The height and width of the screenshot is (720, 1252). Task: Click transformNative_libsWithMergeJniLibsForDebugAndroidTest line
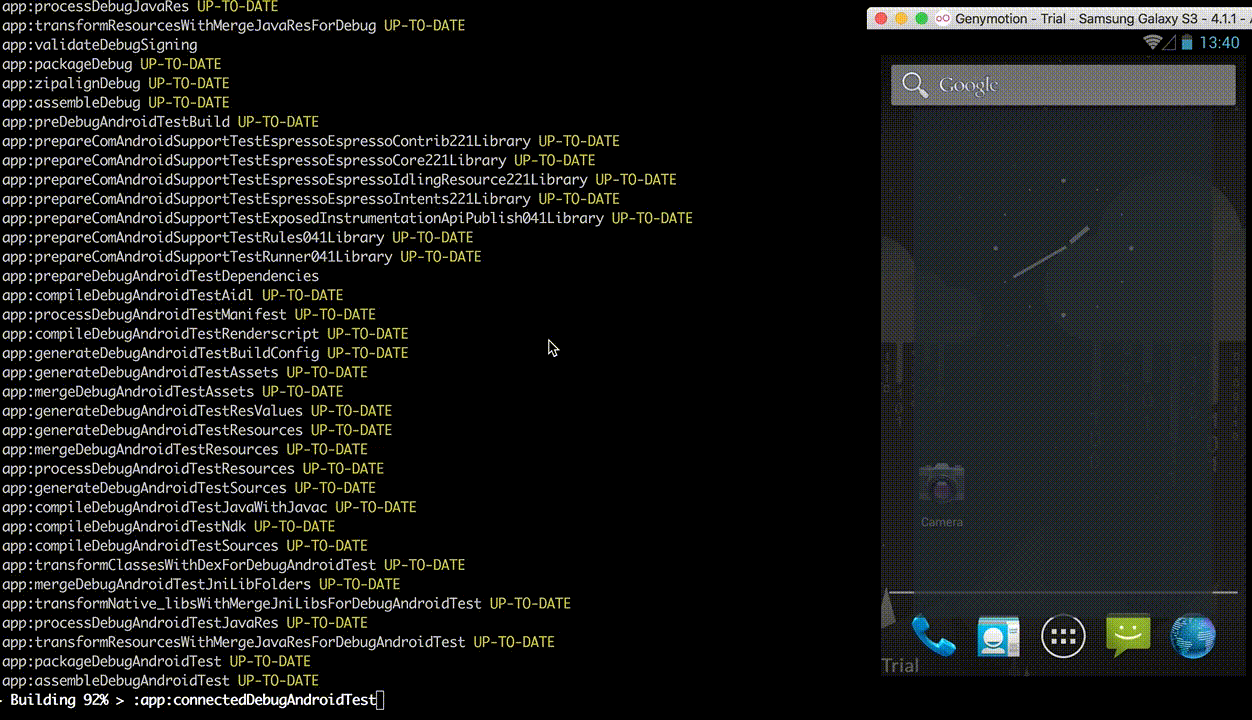pos(286,604)
